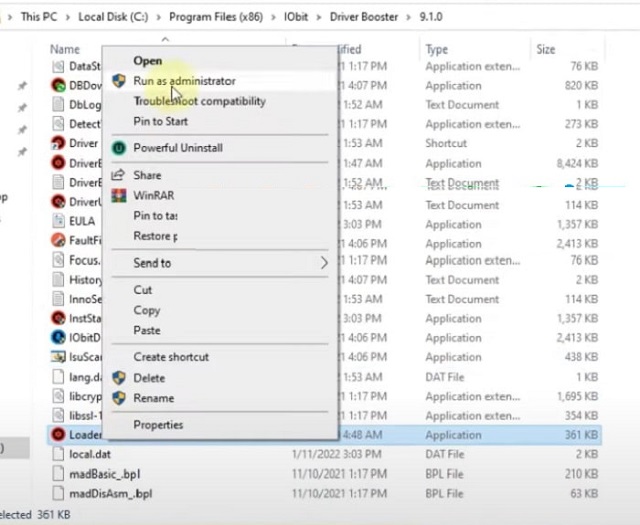Click the shield icon next to Delete

(118, 378)
